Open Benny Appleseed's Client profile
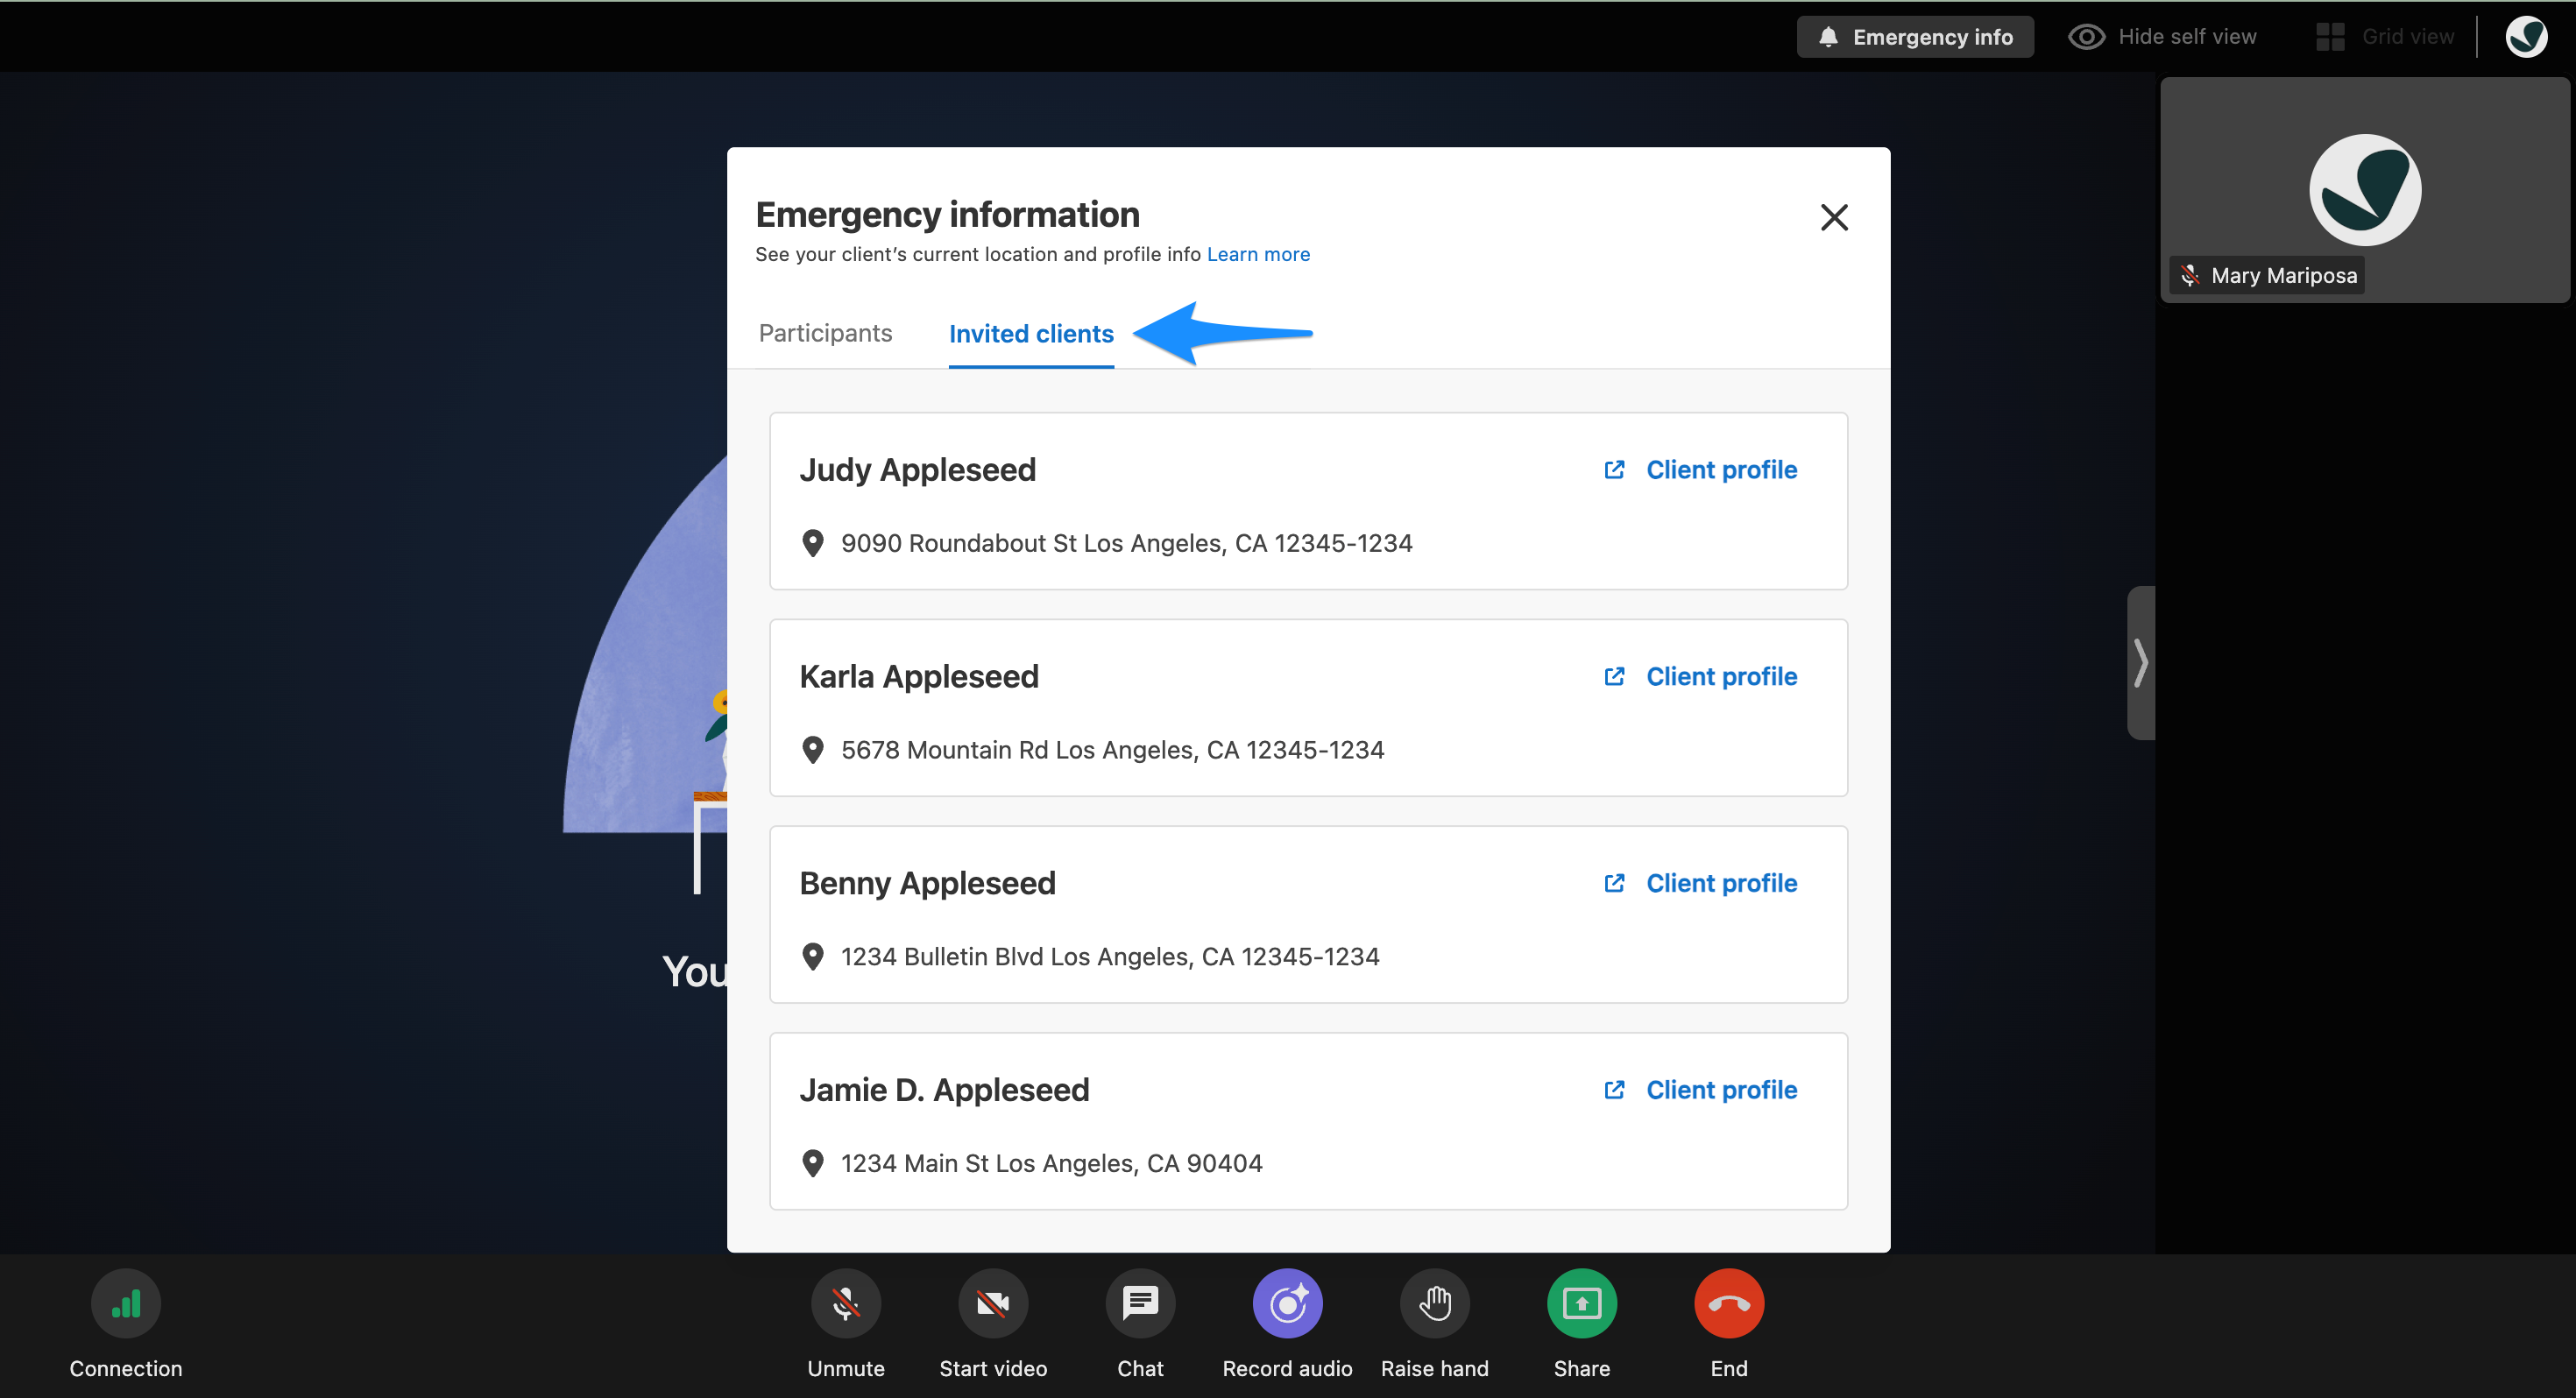This screenshot has width=2576, height=1398. tap(1721, 883)
